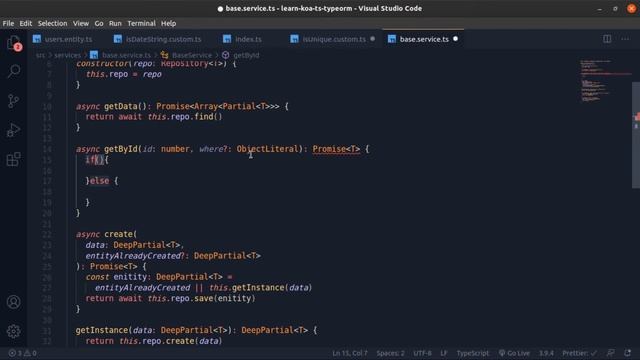The image size is (640, 360).
Task: Click line number 22 in the gutter
Action: tap(47, 234)
